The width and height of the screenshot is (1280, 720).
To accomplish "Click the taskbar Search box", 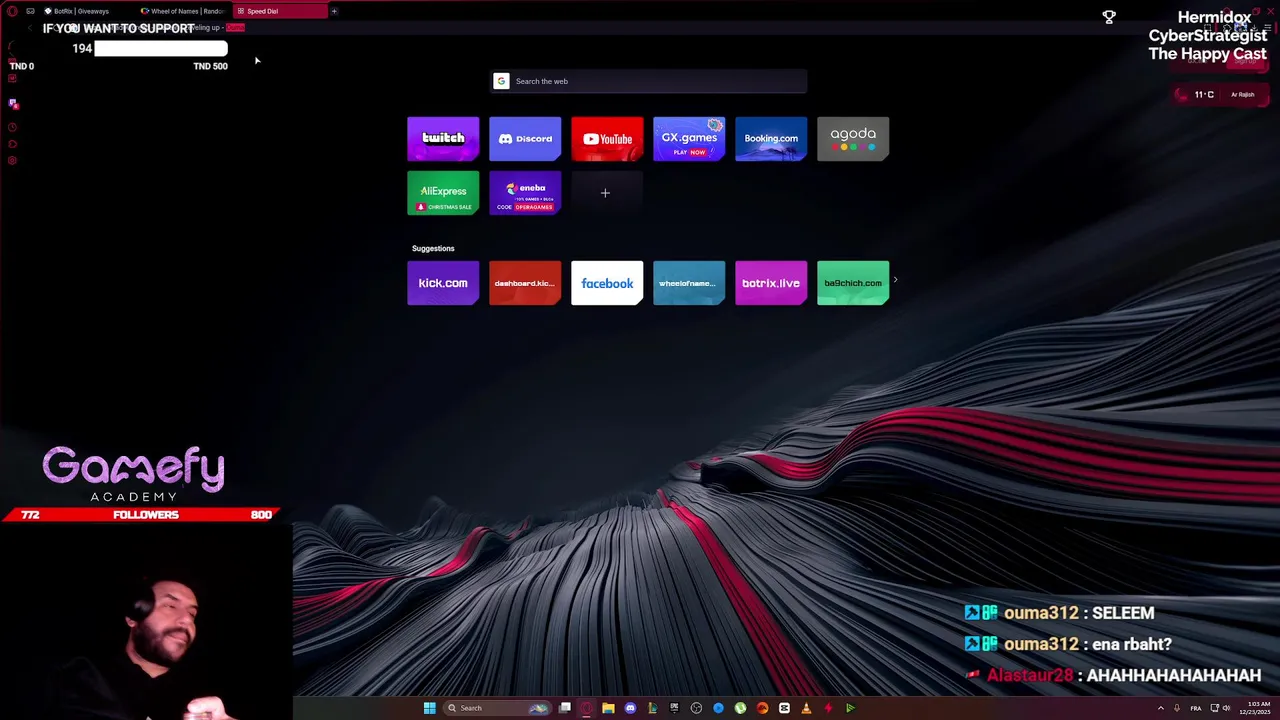I will 498,708.
